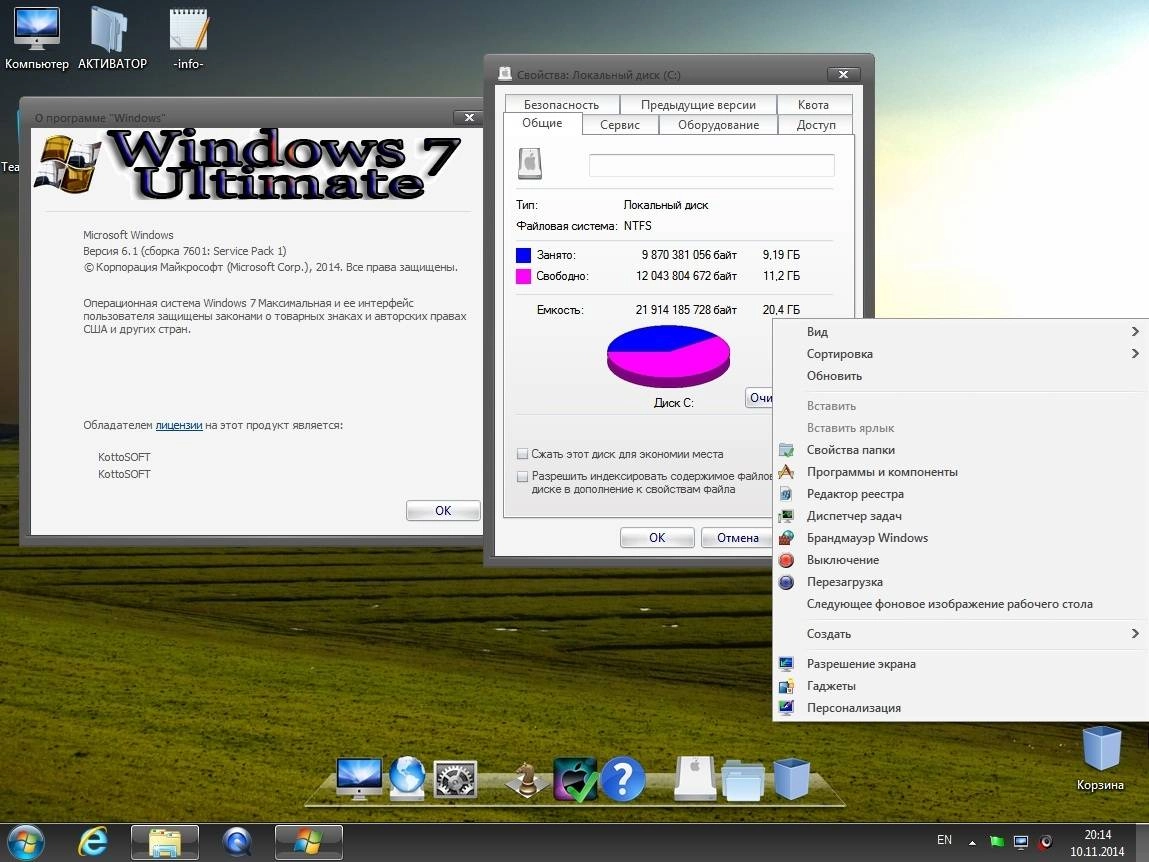Open the white Apple drive dock icon
Screen dimensions: 1149x862
tap(695, 778)
